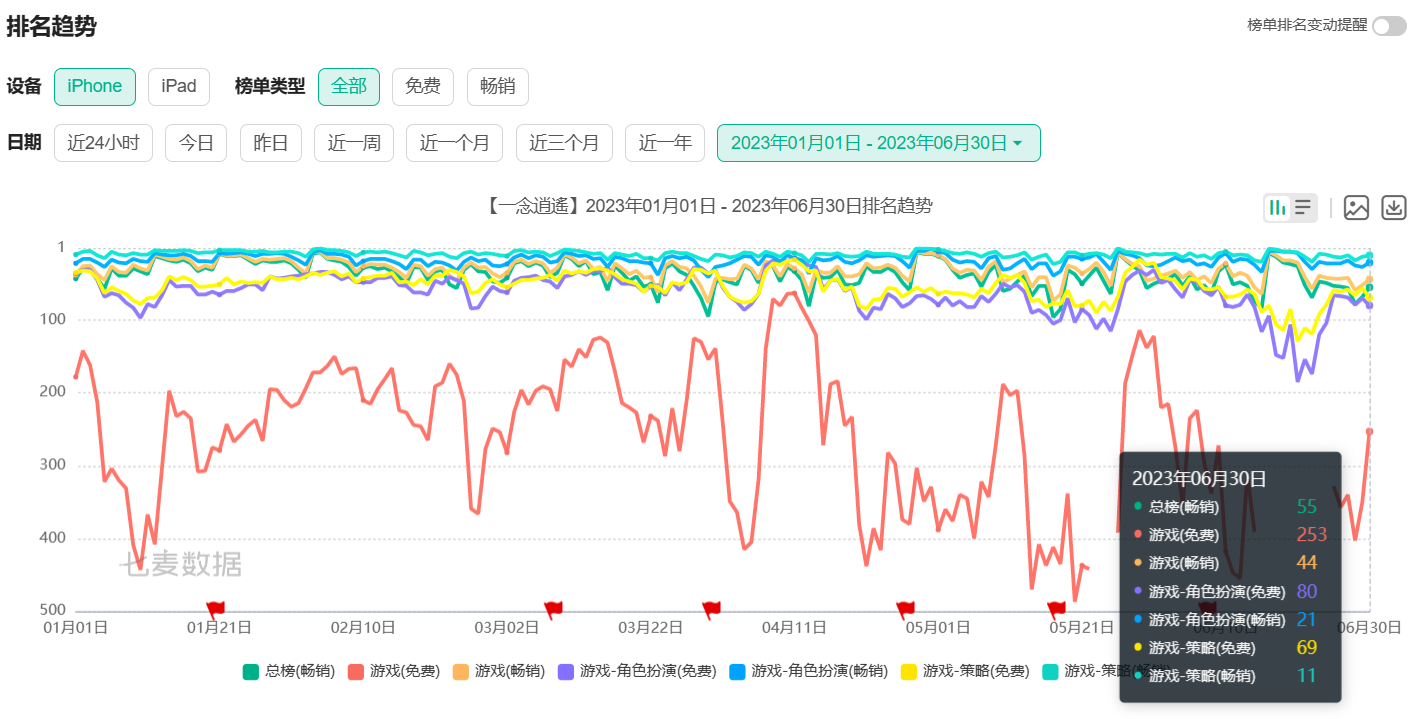This screenshot has width=1414, height=719.
Task: Click the purple 游戏-角色扮演(免费) legend swatch
Action: point(567,671)
